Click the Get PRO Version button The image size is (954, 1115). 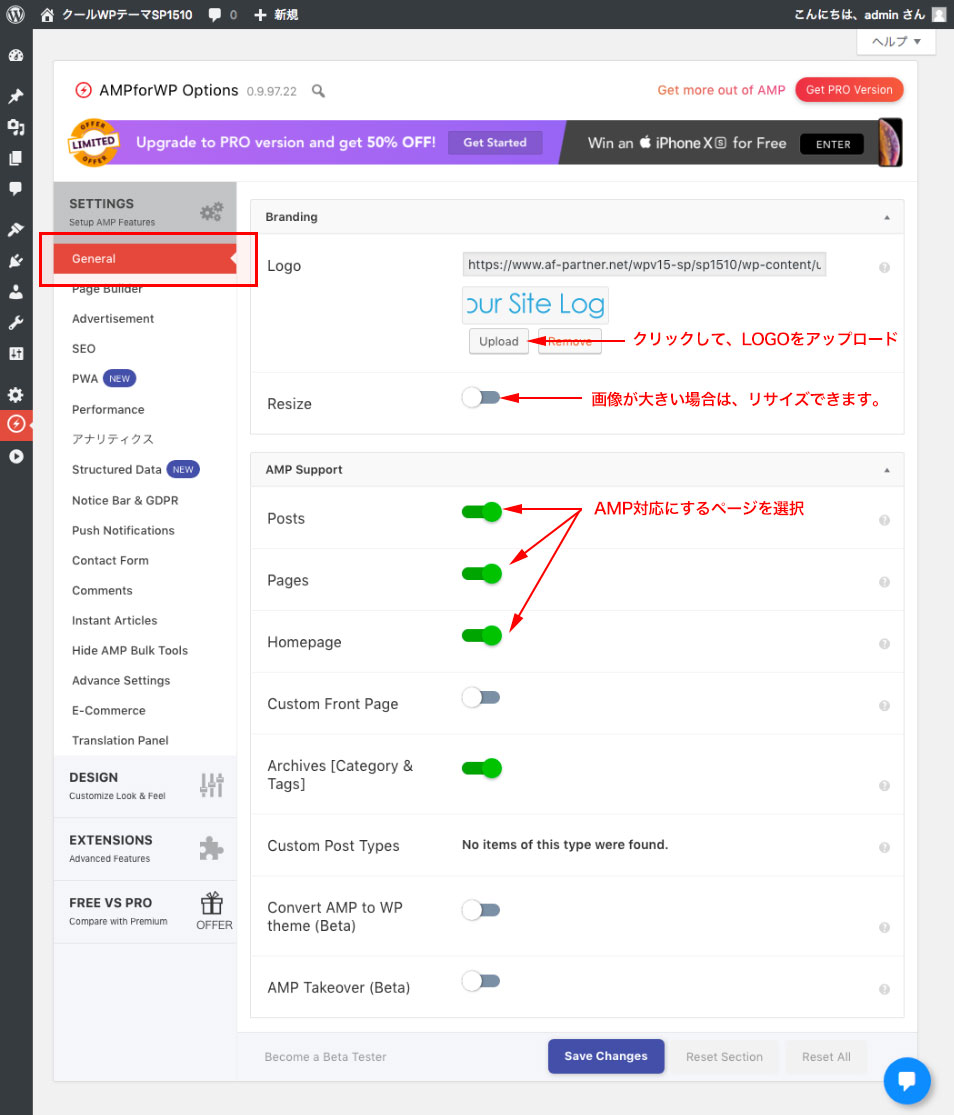click(849, 90)
